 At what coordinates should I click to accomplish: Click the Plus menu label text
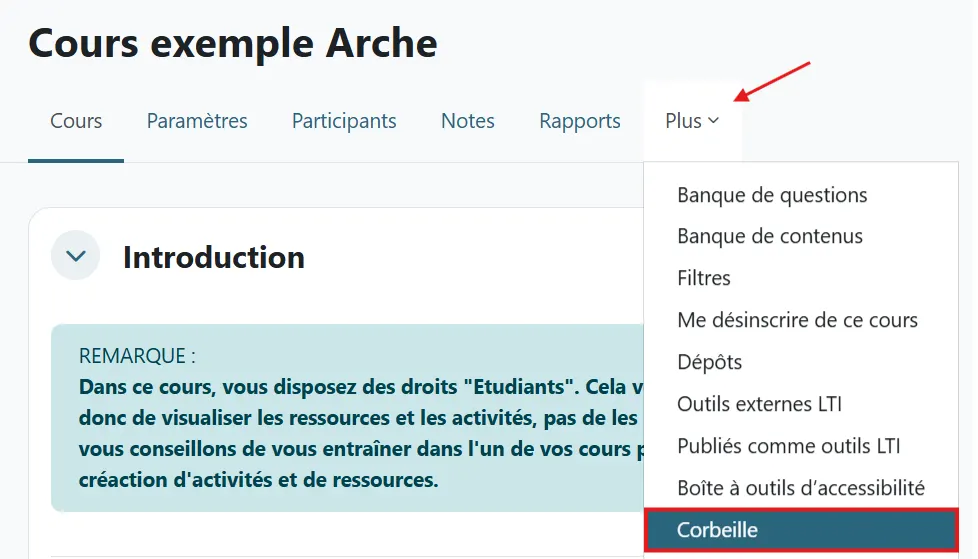[x=684, y=120]
